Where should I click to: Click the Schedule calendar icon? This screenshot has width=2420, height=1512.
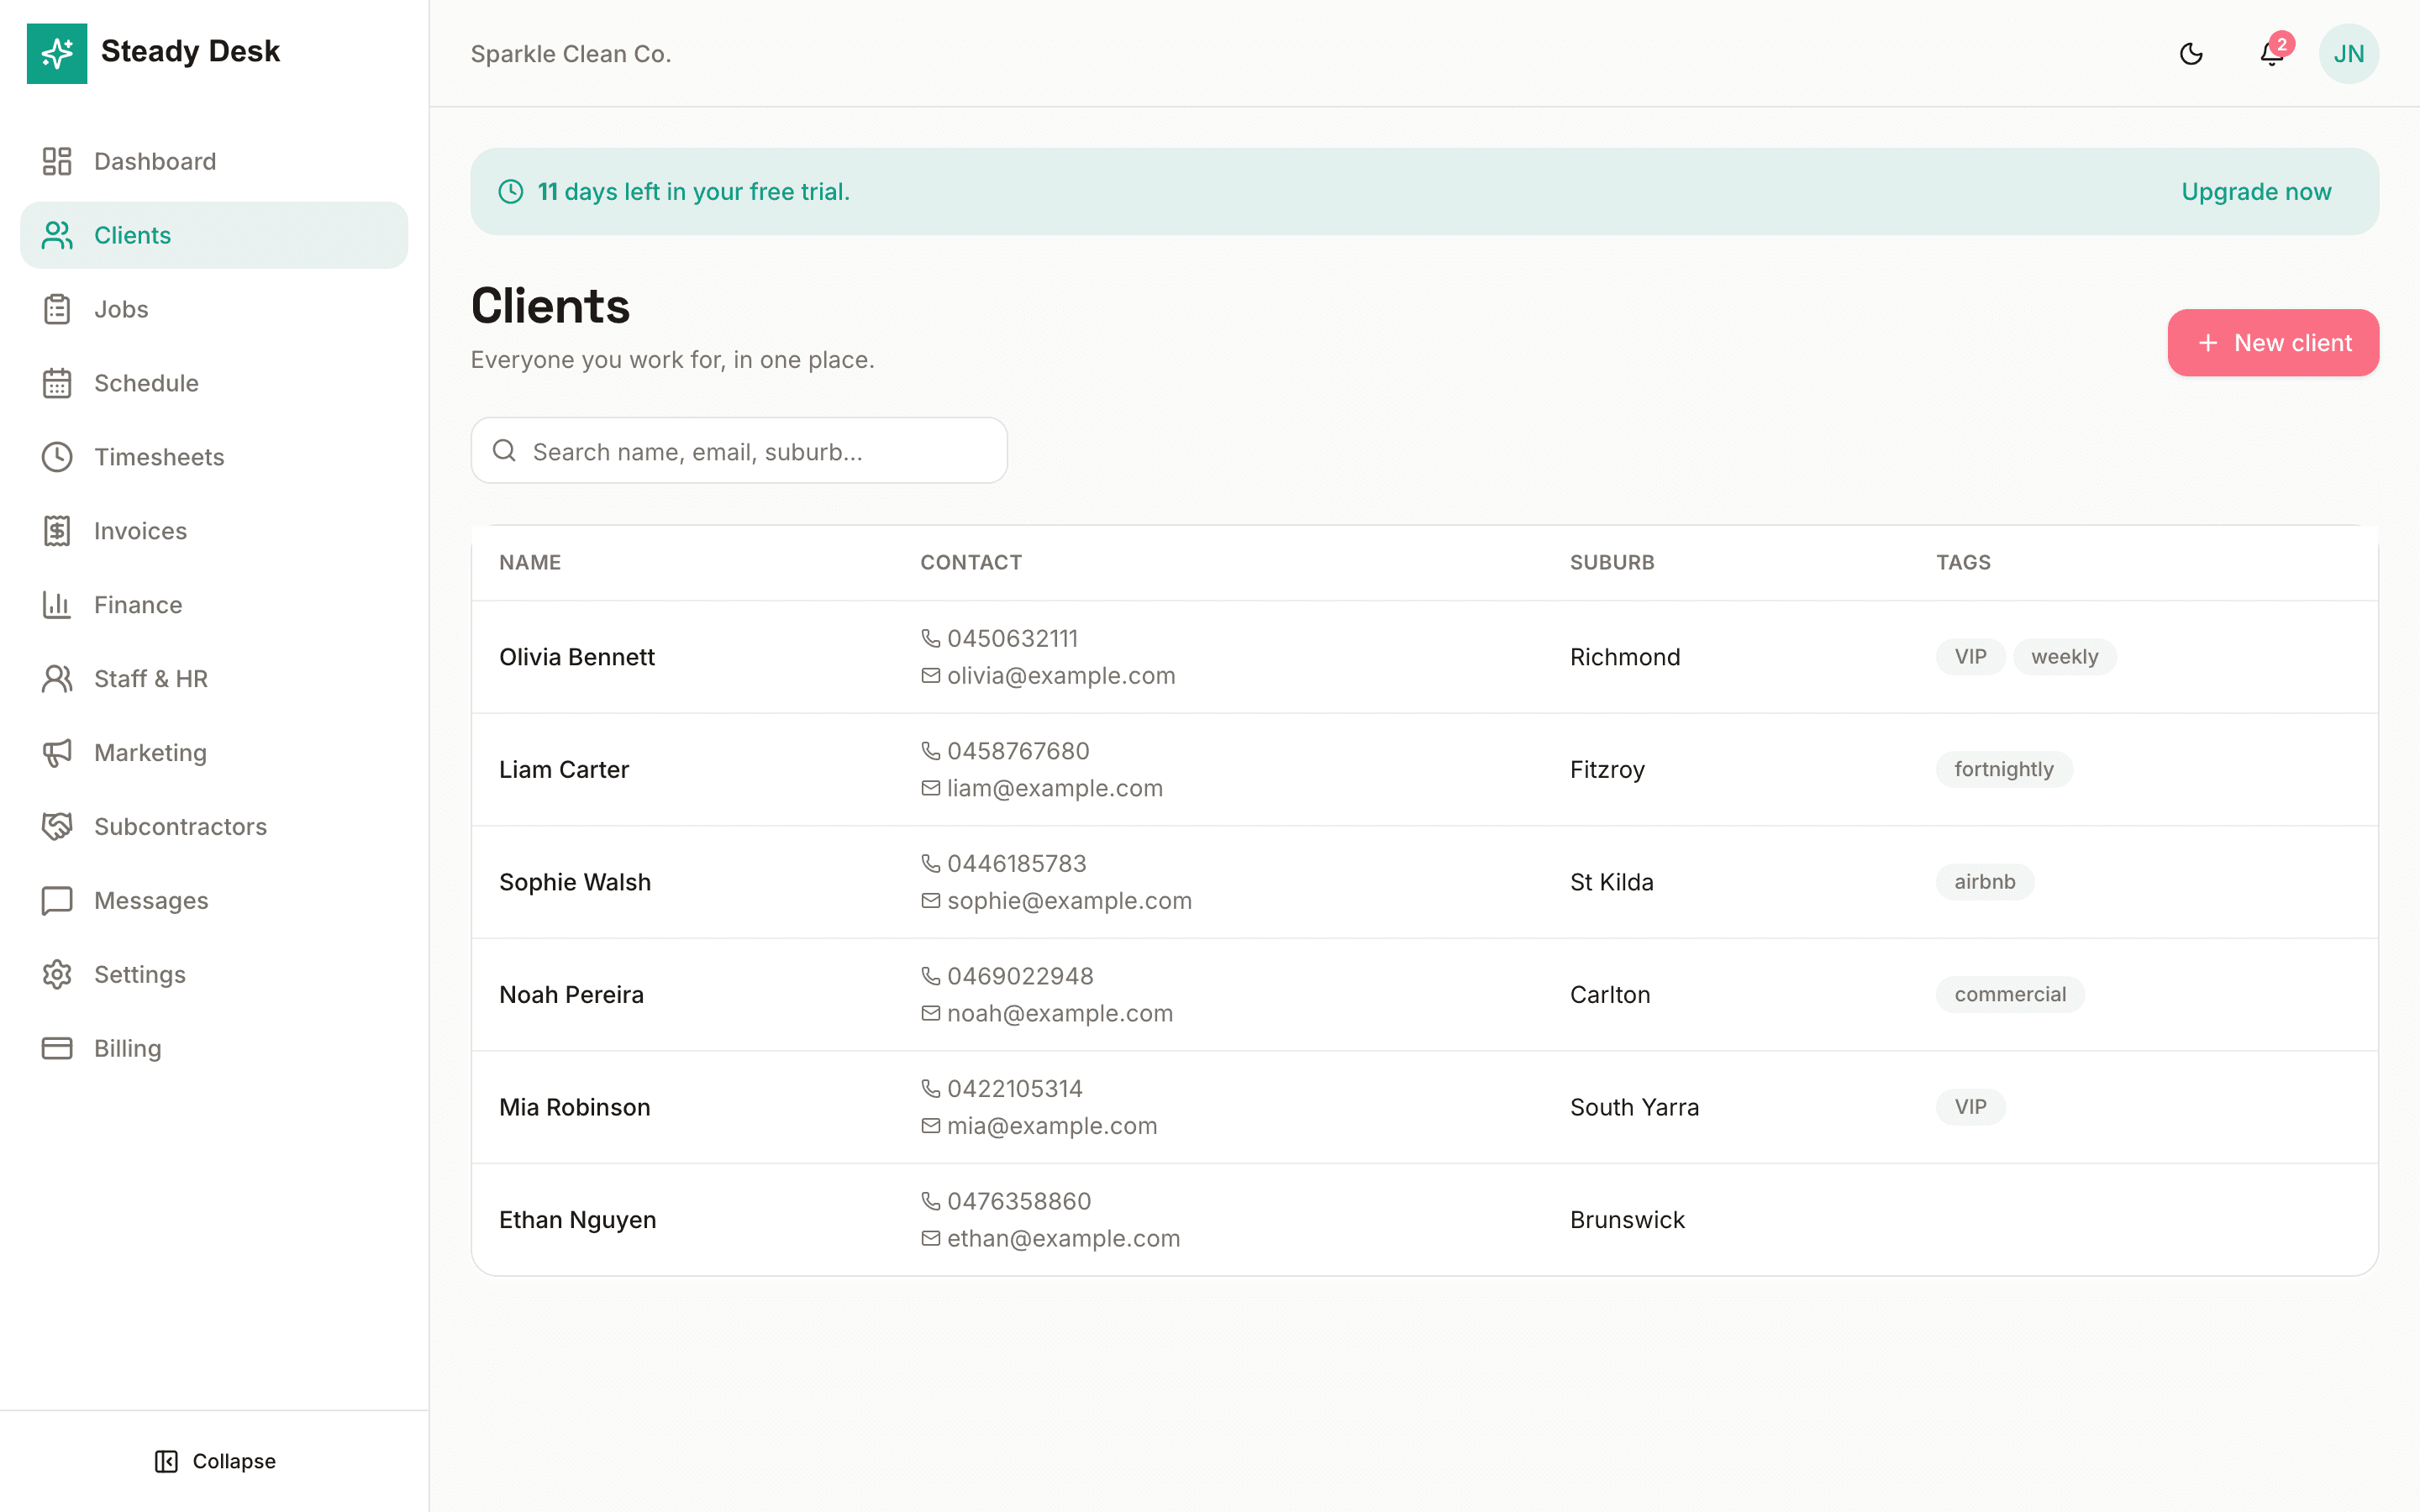57,383
